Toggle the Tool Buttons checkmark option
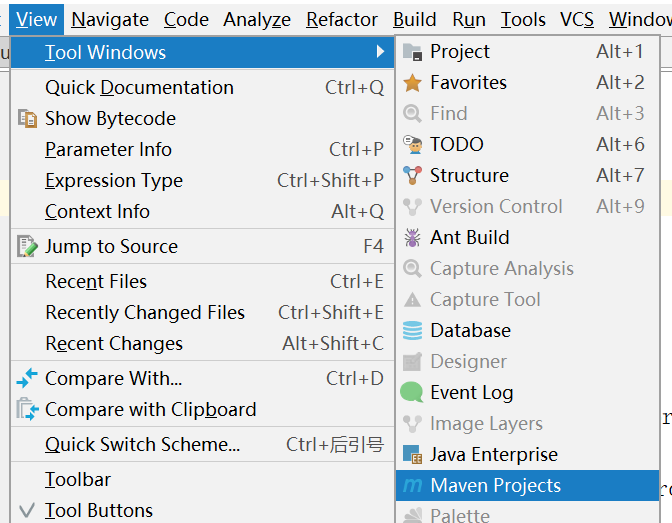 [98, 510]
